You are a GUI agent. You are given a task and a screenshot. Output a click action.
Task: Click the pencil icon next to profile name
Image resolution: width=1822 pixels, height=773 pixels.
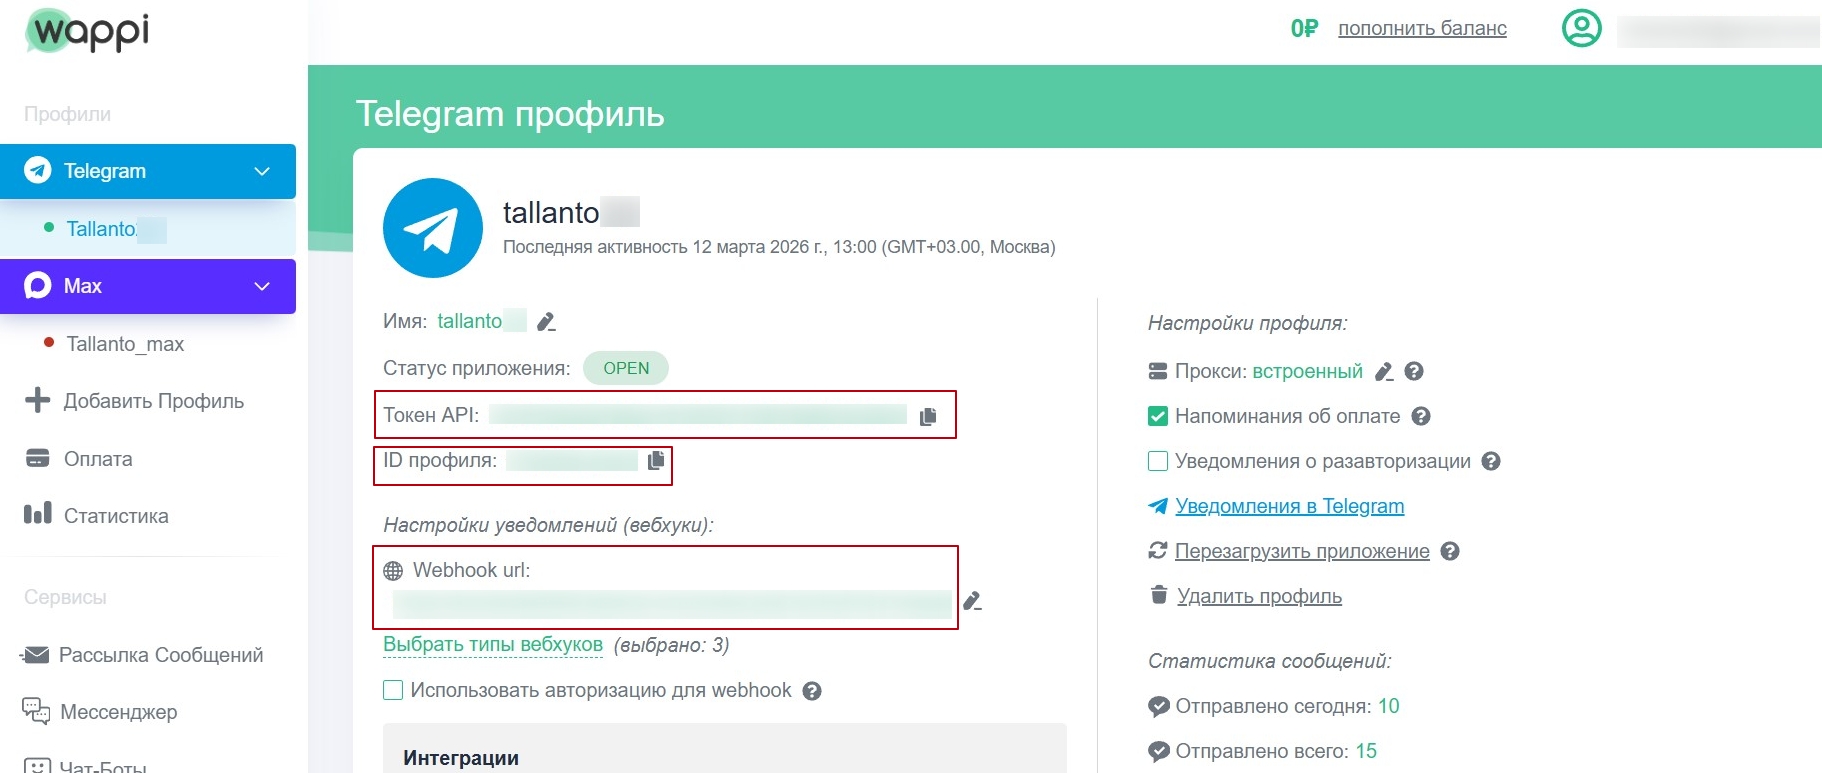coord(546,322)
